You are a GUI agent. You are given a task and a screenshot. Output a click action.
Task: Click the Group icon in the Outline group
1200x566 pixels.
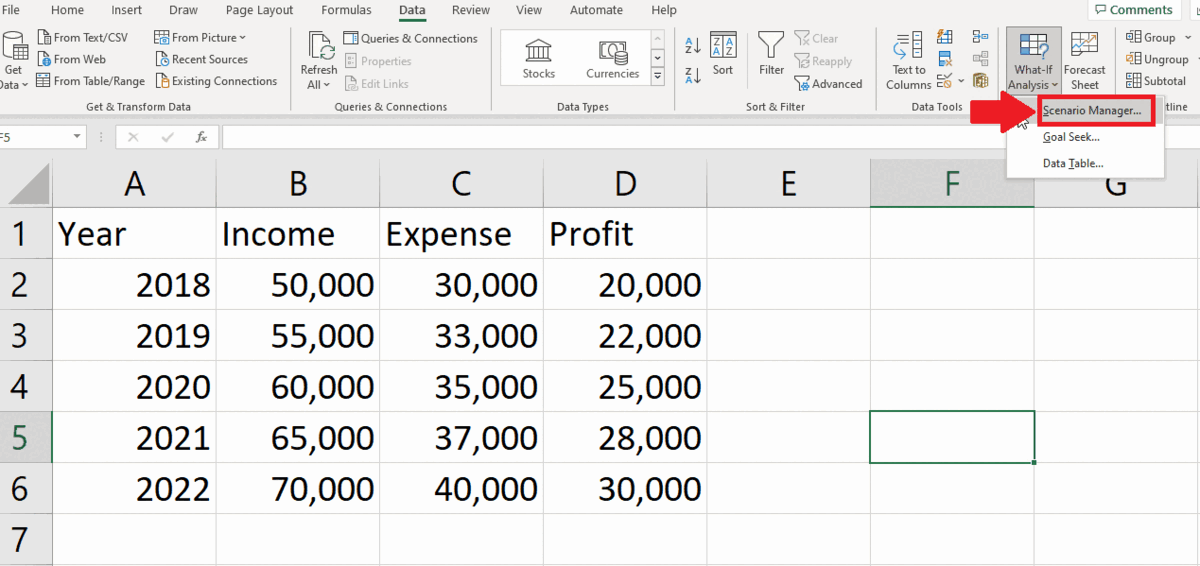[1134, 37]
